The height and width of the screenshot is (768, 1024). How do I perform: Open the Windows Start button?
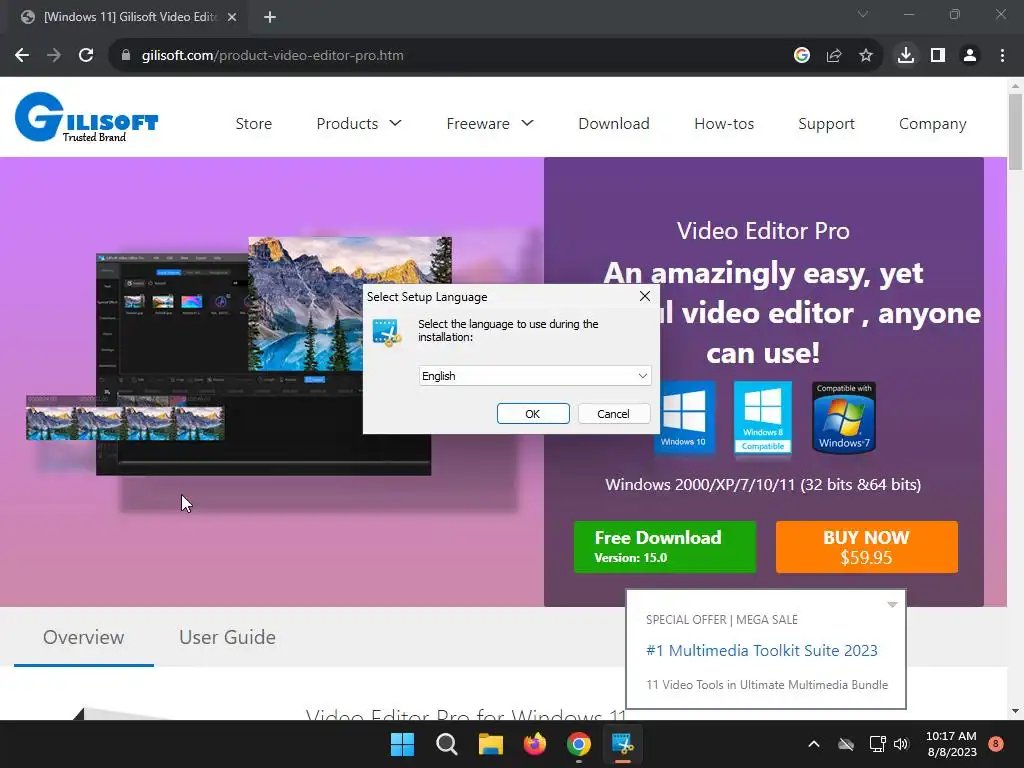point(402,744)
